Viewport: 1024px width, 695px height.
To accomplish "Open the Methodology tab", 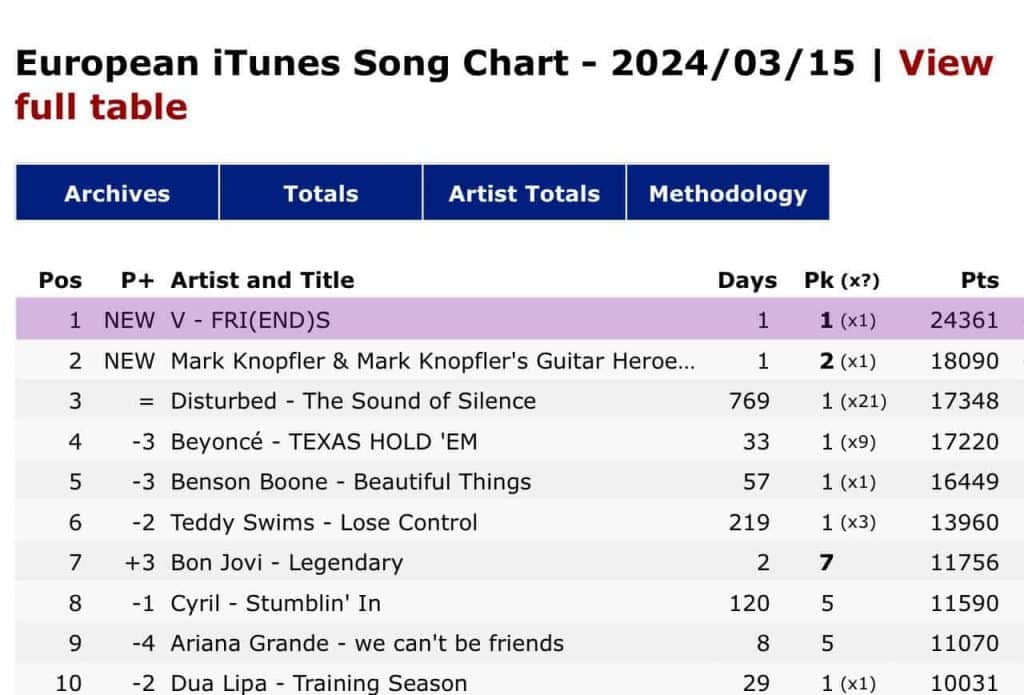I will (727, 194).
